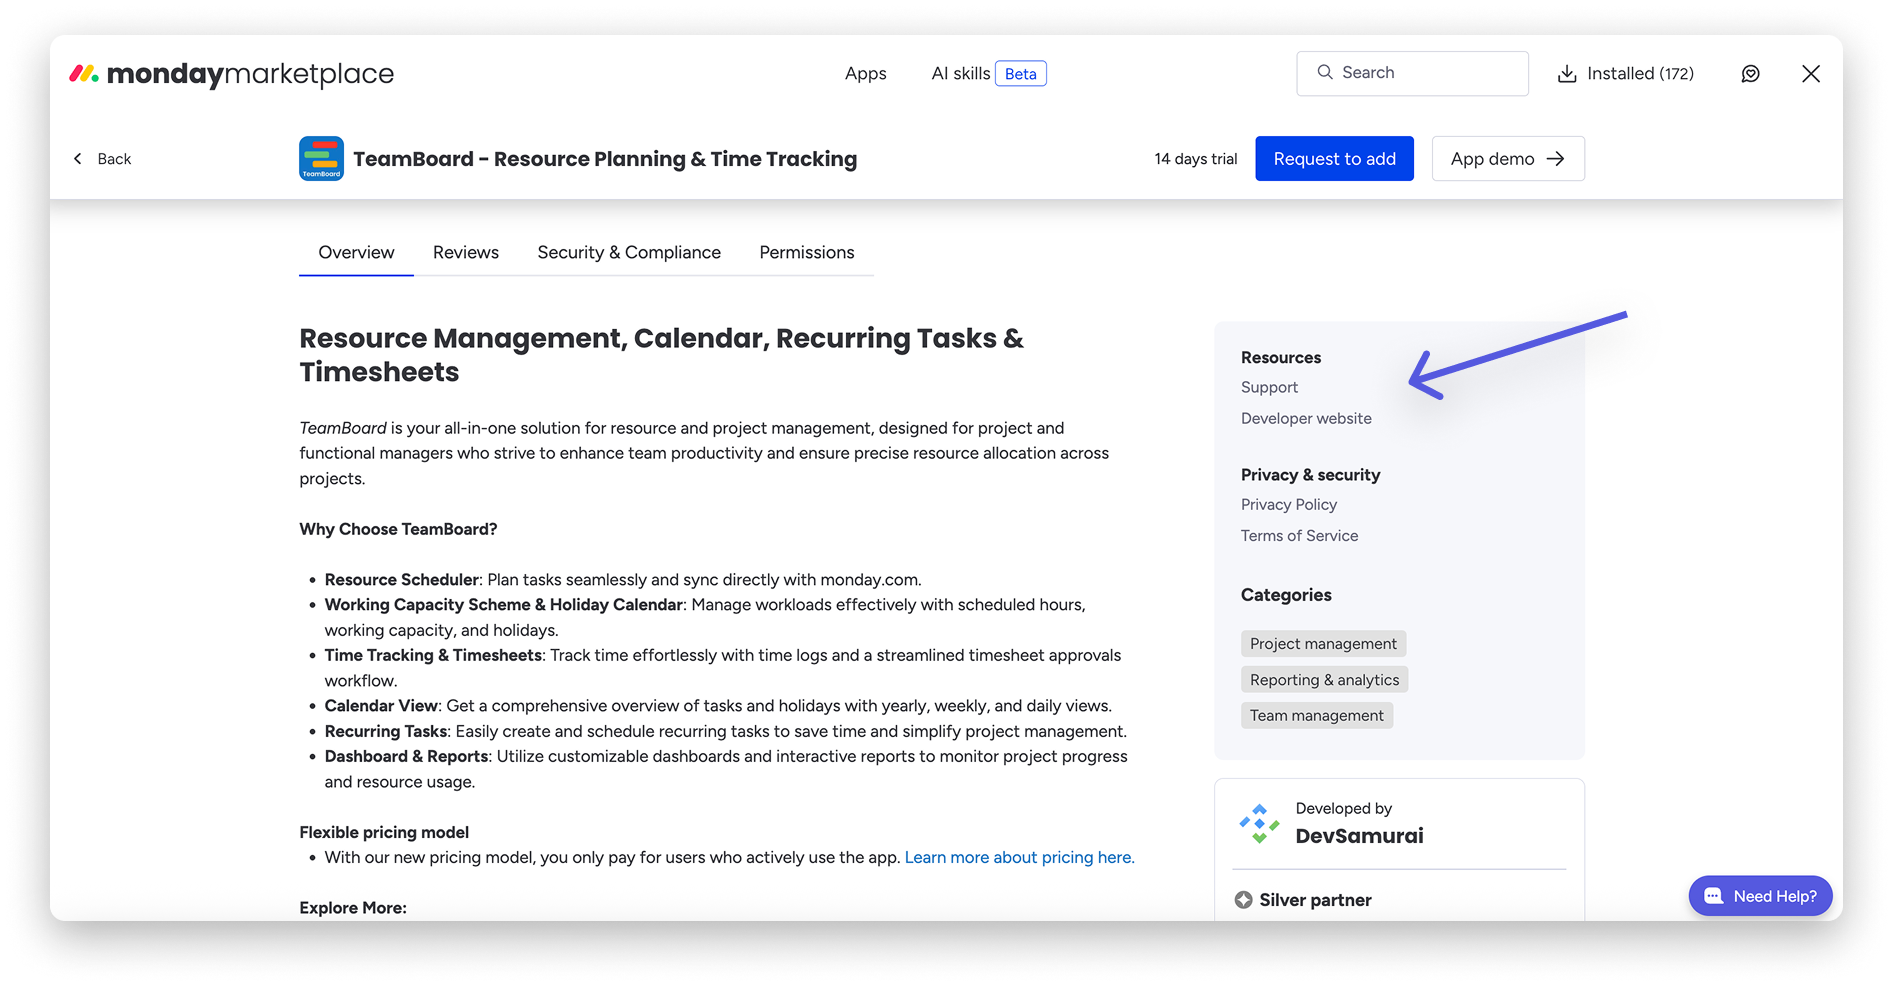The height and width of the screenshot is (986, 1893).
Task: Click the Privacy & security sidebar heading
Action: 1311,475
